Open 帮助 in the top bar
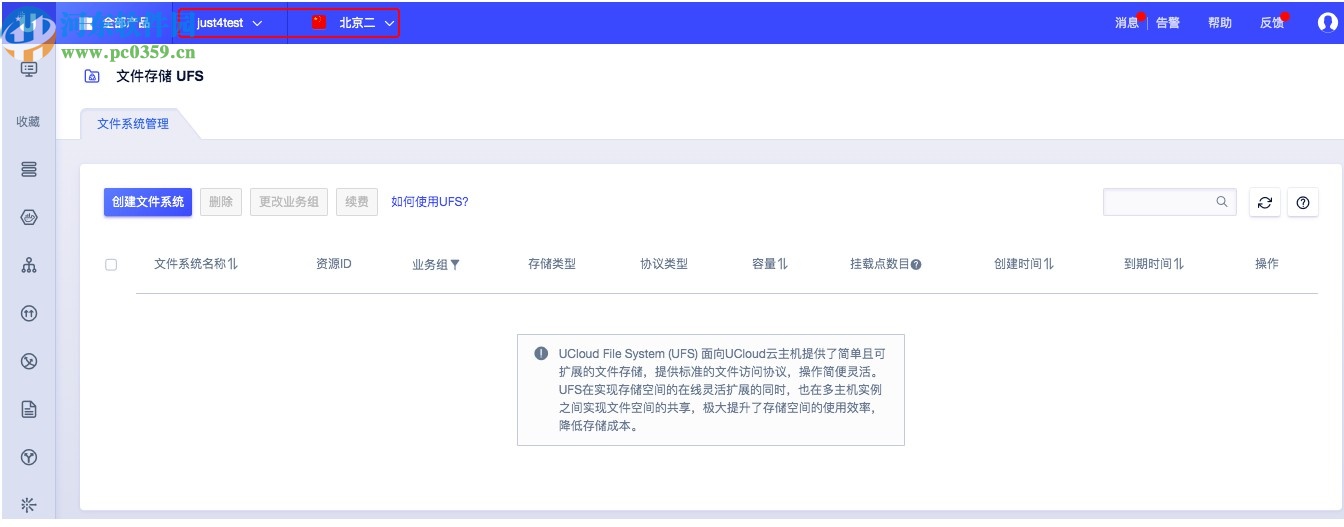1344x527 pixels. 1220,22
